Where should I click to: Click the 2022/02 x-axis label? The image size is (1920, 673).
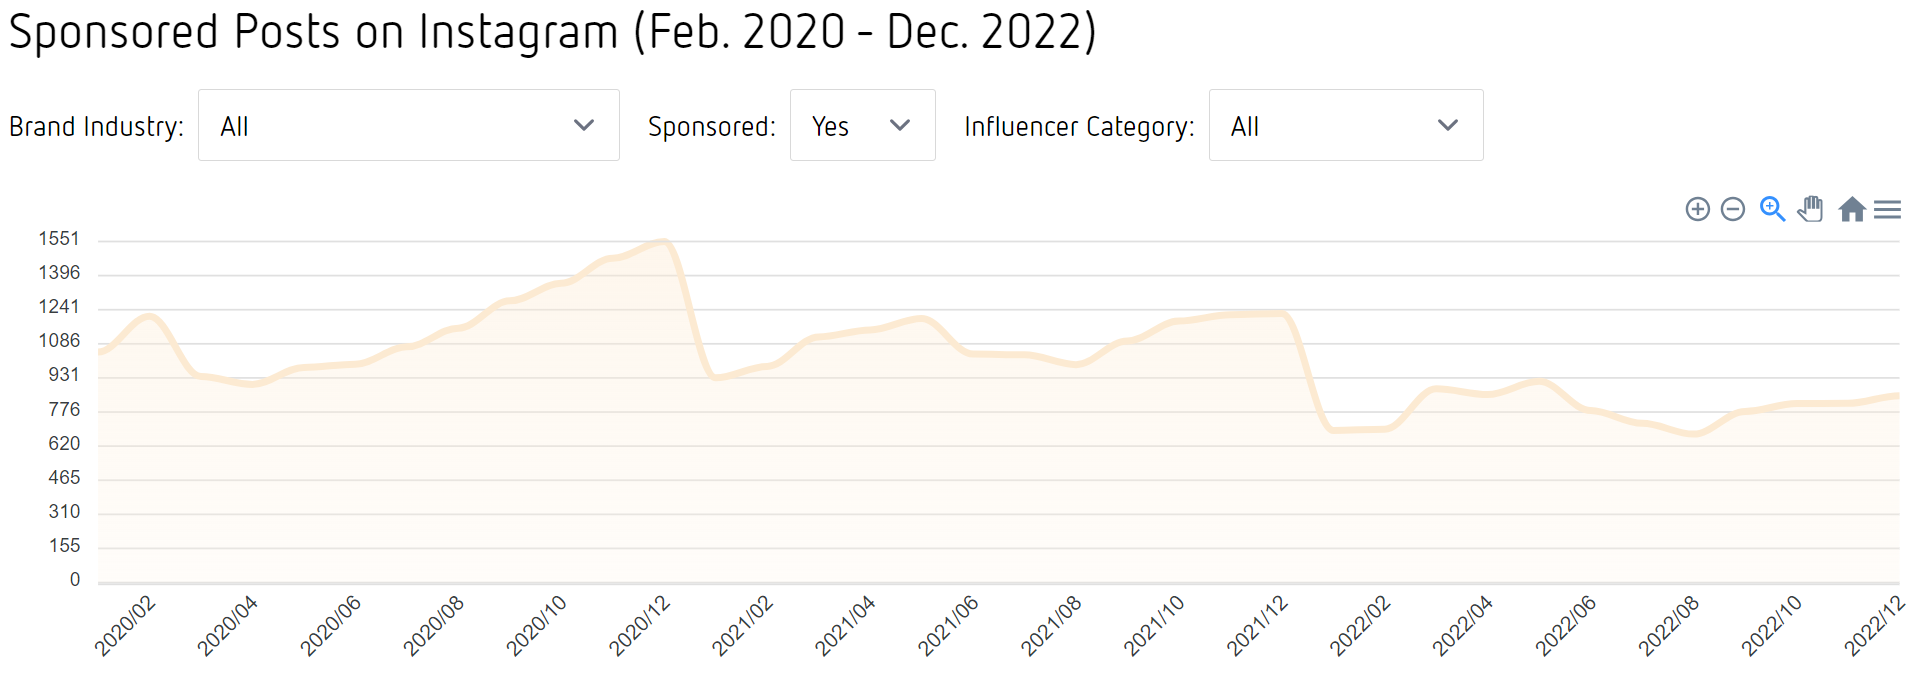1360,626
